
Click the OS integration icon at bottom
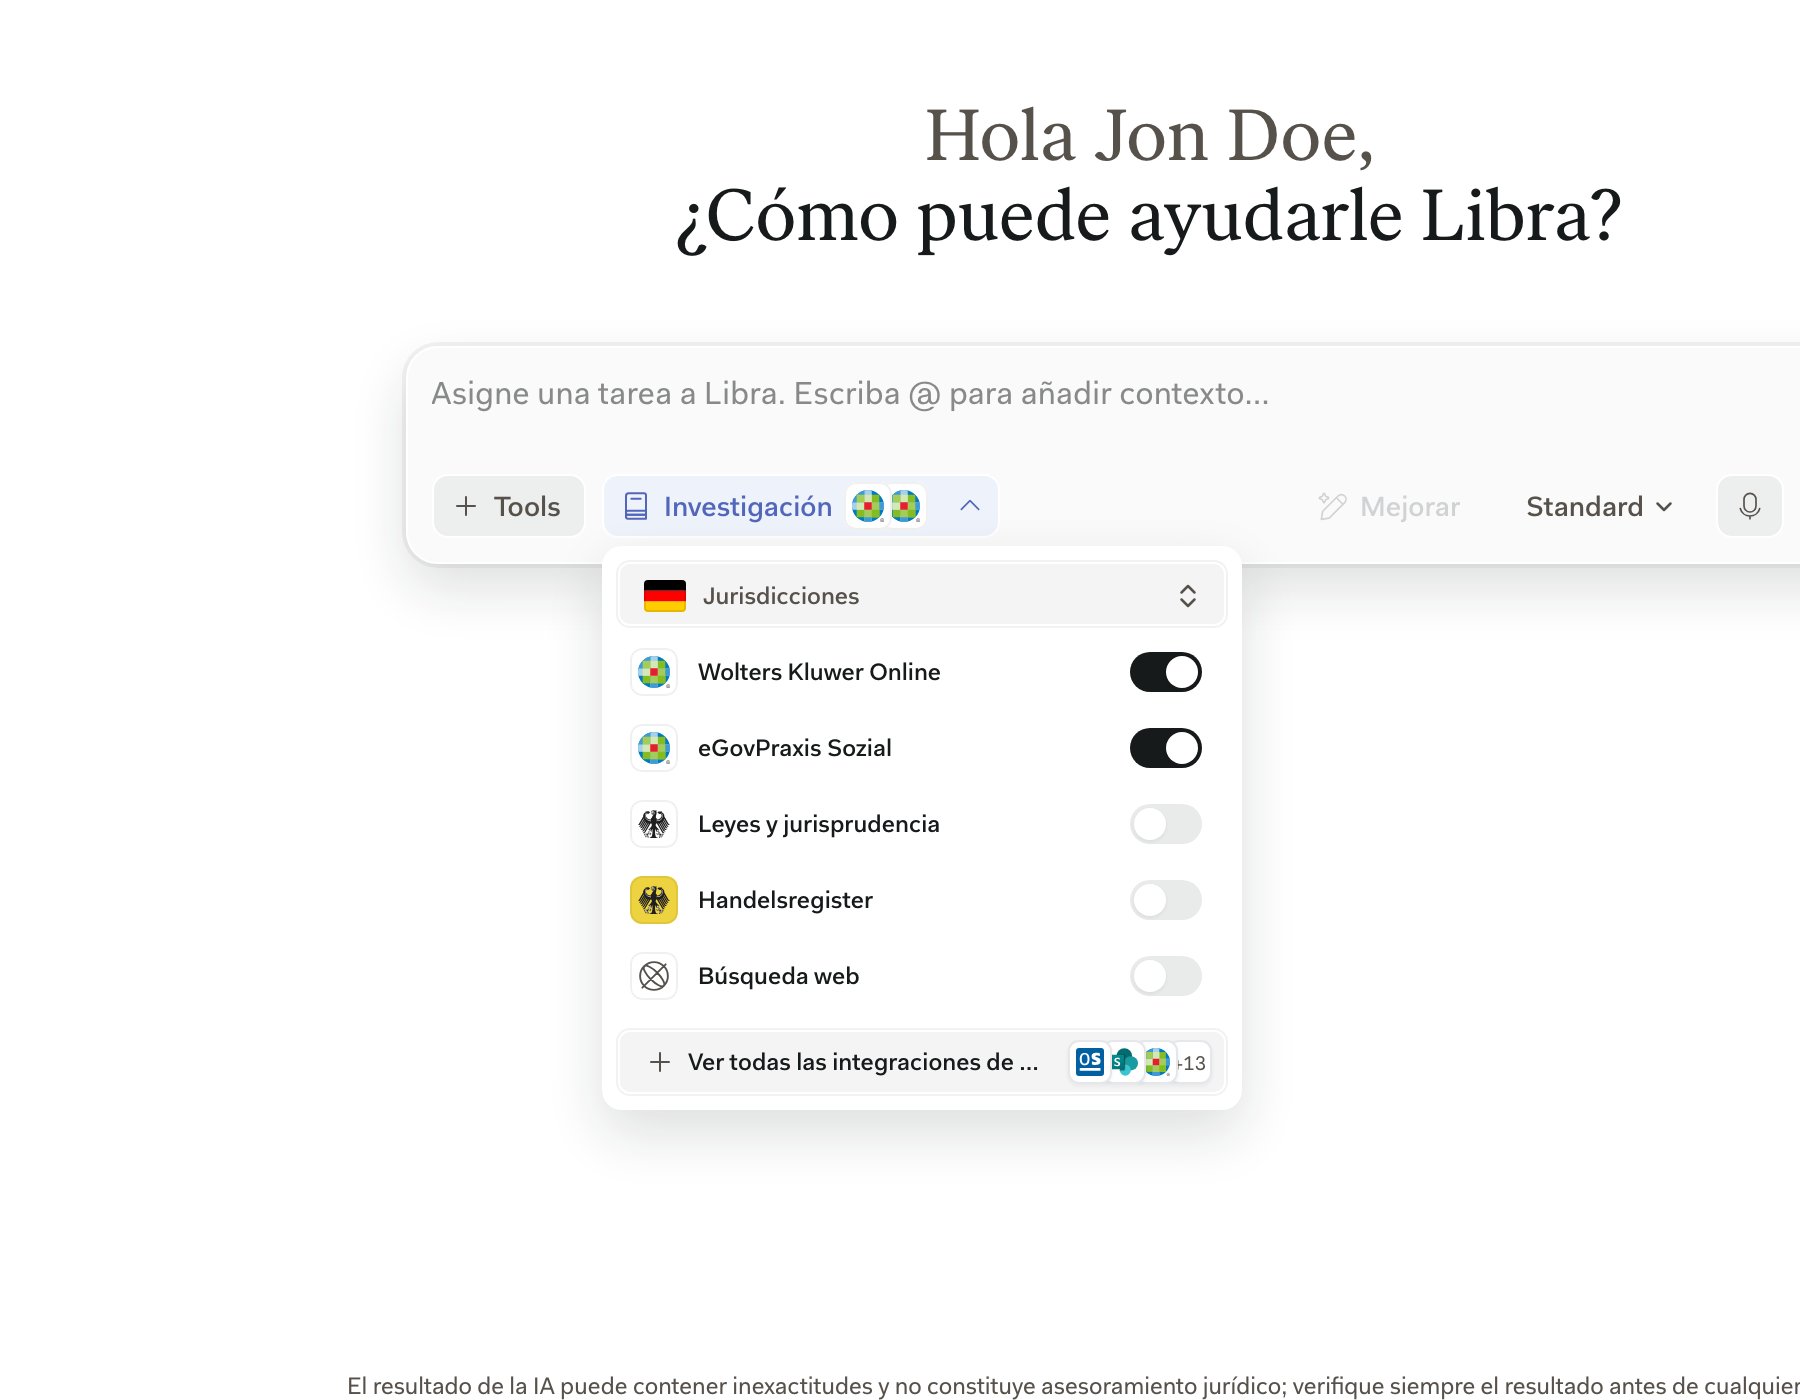tap(1090, 1062)
